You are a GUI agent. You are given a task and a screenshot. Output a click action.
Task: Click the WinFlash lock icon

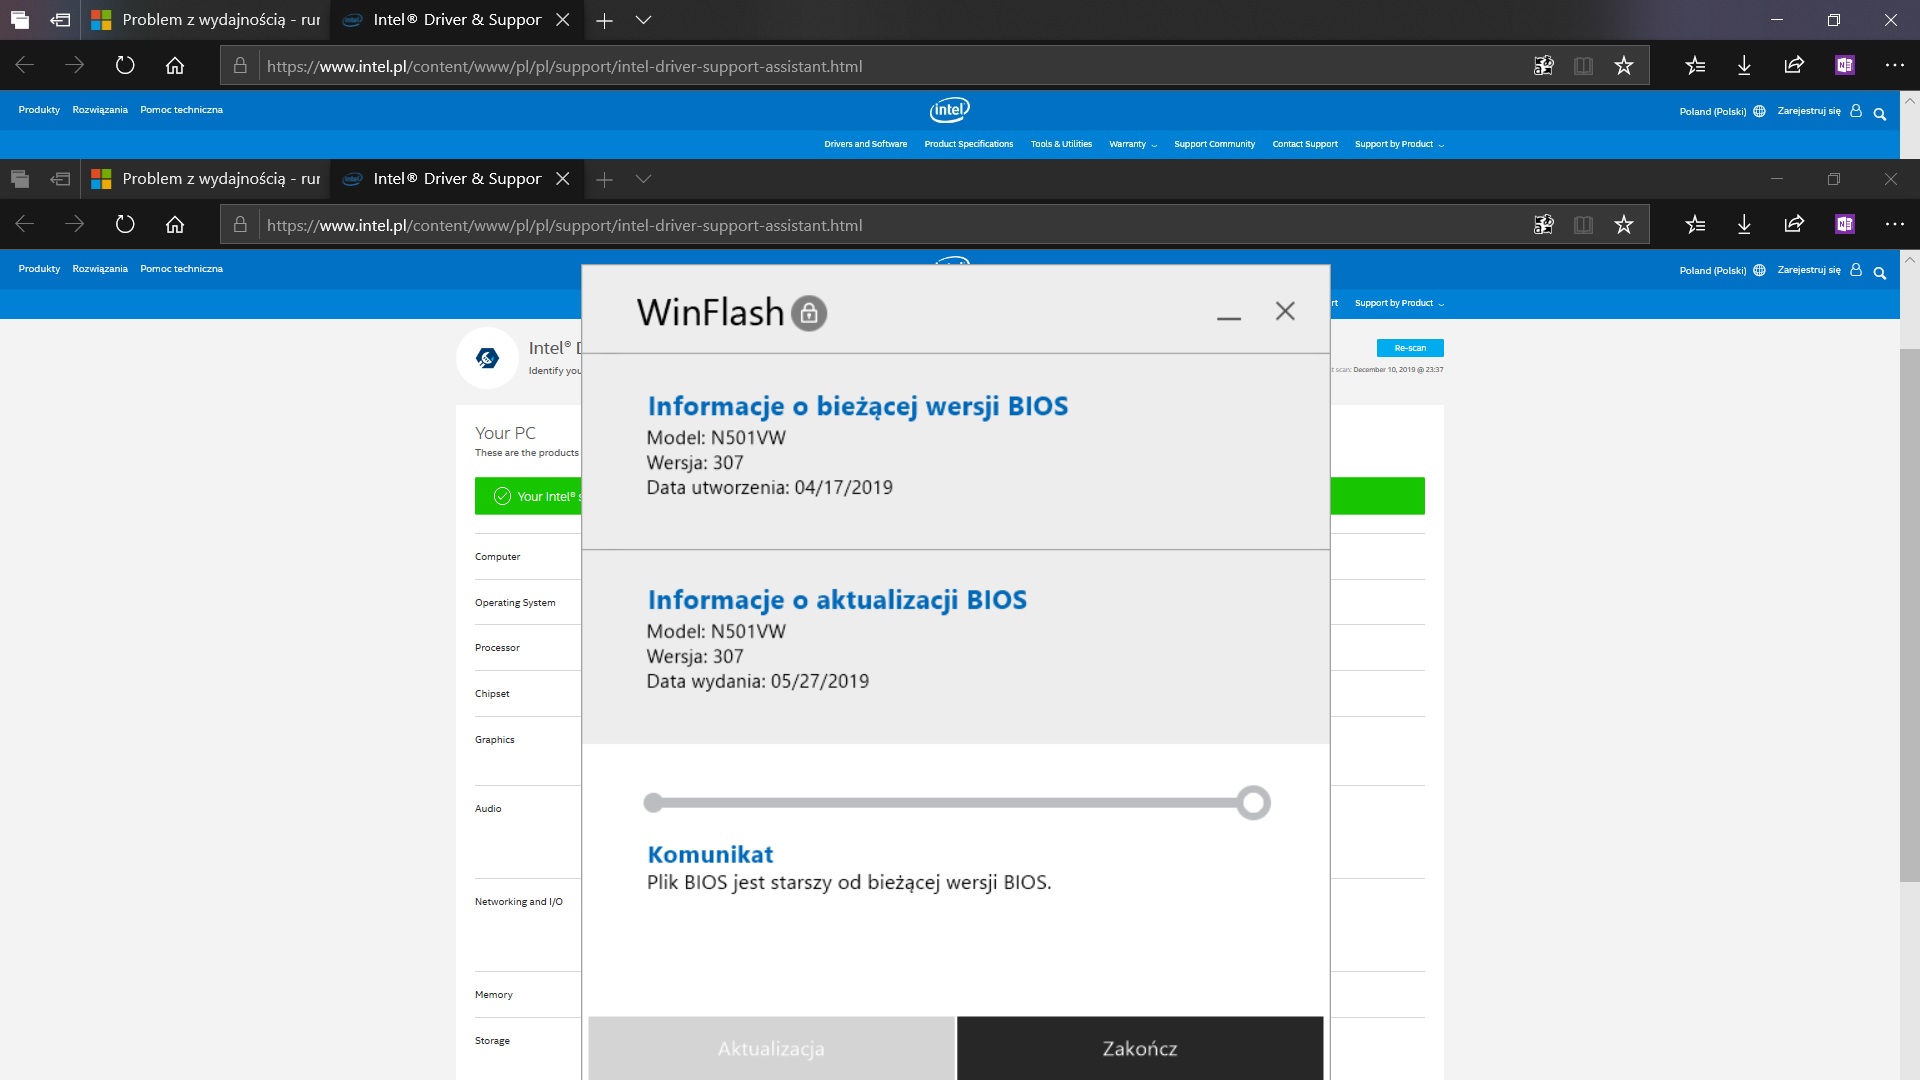(808, 313)
